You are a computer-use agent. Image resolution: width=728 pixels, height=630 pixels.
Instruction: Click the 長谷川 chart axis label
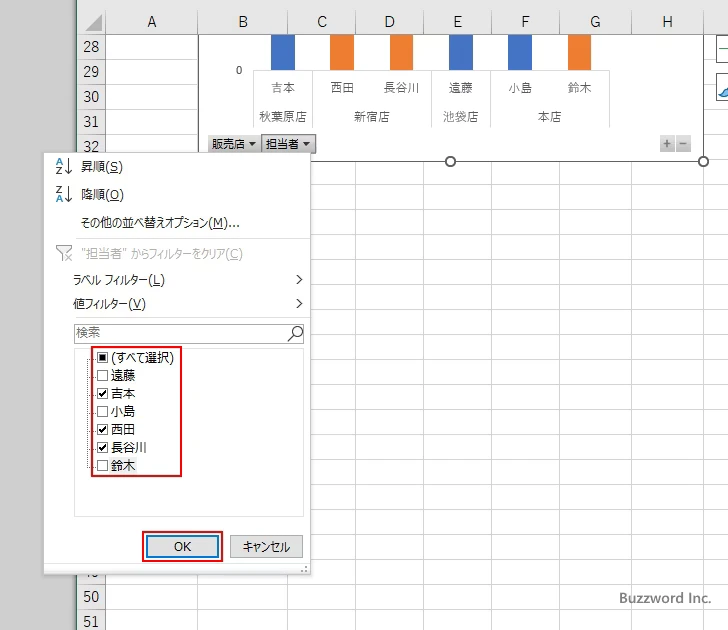coord(402,88)
